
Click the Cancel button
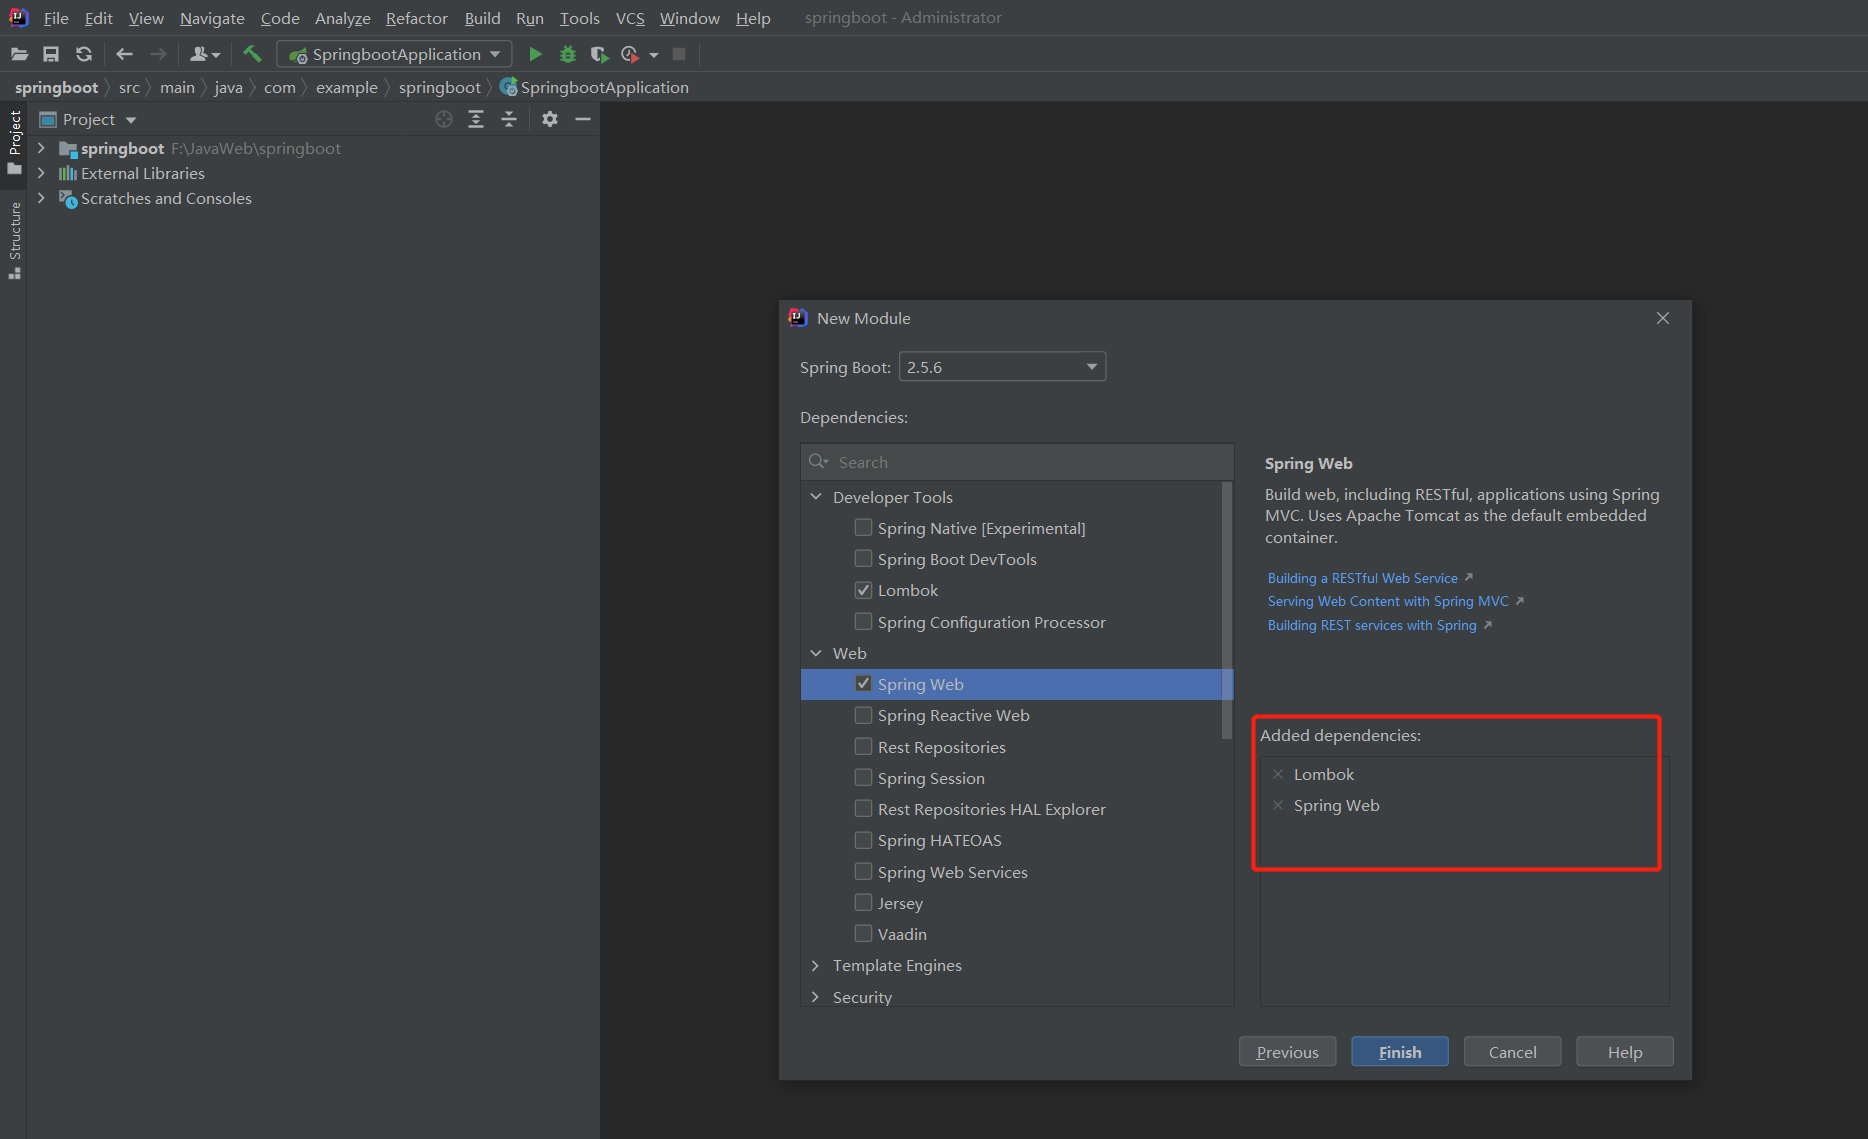point(1512,1052)
